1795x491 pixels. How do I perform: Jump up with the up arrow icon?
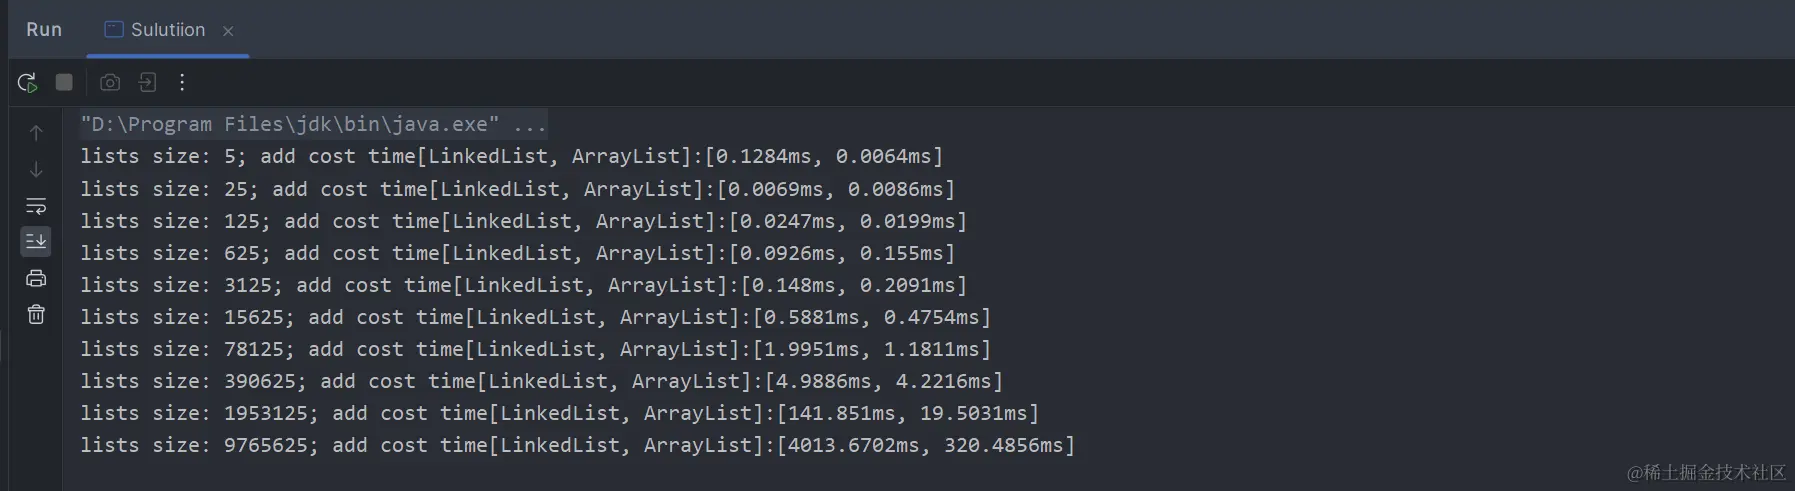coord(36,133)
